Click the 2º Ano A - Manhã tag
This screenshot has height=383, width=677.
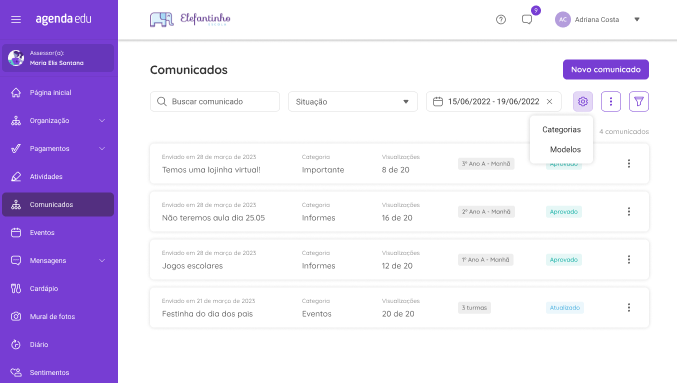point(486,212)
